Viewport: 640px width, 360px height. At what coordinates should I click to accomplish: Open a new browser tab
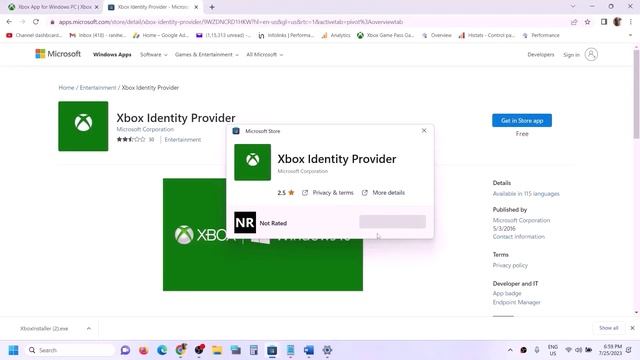click(x=212, y=7)
